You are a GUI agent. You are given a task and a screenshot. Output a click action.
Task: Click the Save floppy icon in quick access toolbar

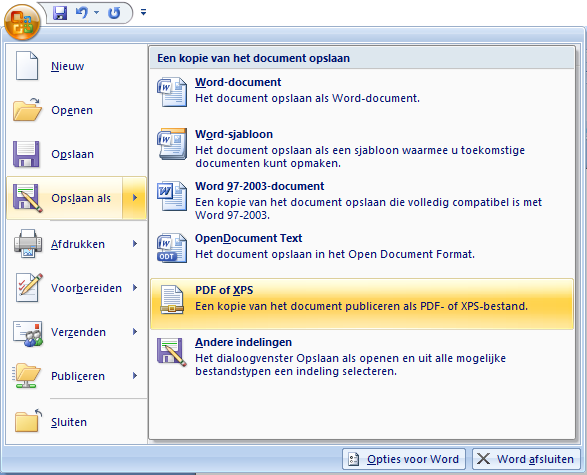point(60,13)
